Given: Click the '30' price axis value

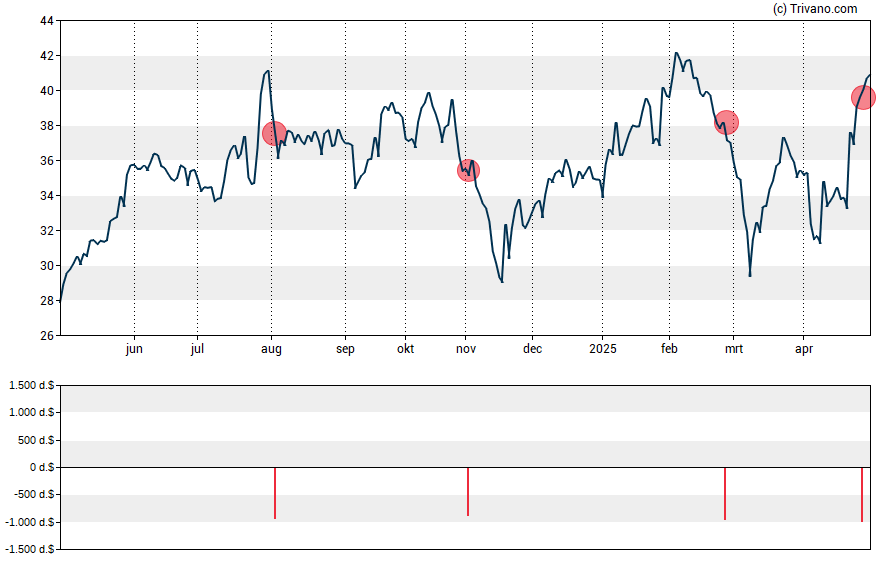Looking at the screenshot, I should point(47,266).
